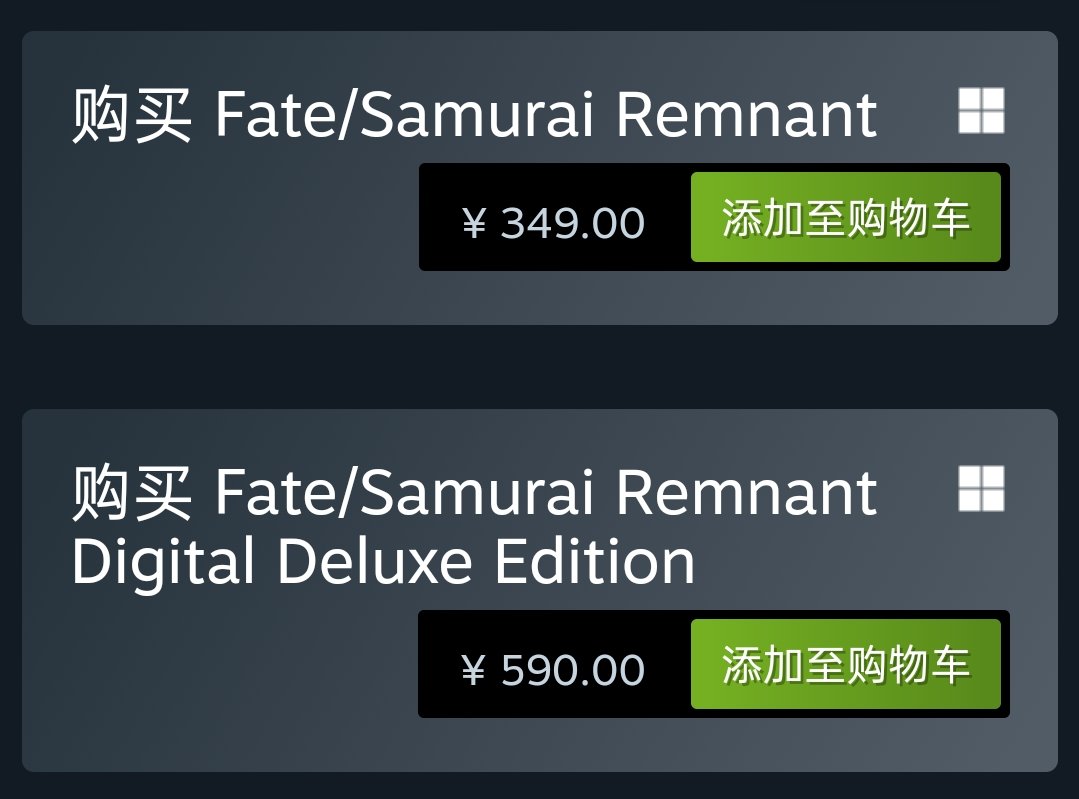Click the word 'Edition' in second card
The height and width of the screenshot is (799, 1079).
tap(594, 562)
